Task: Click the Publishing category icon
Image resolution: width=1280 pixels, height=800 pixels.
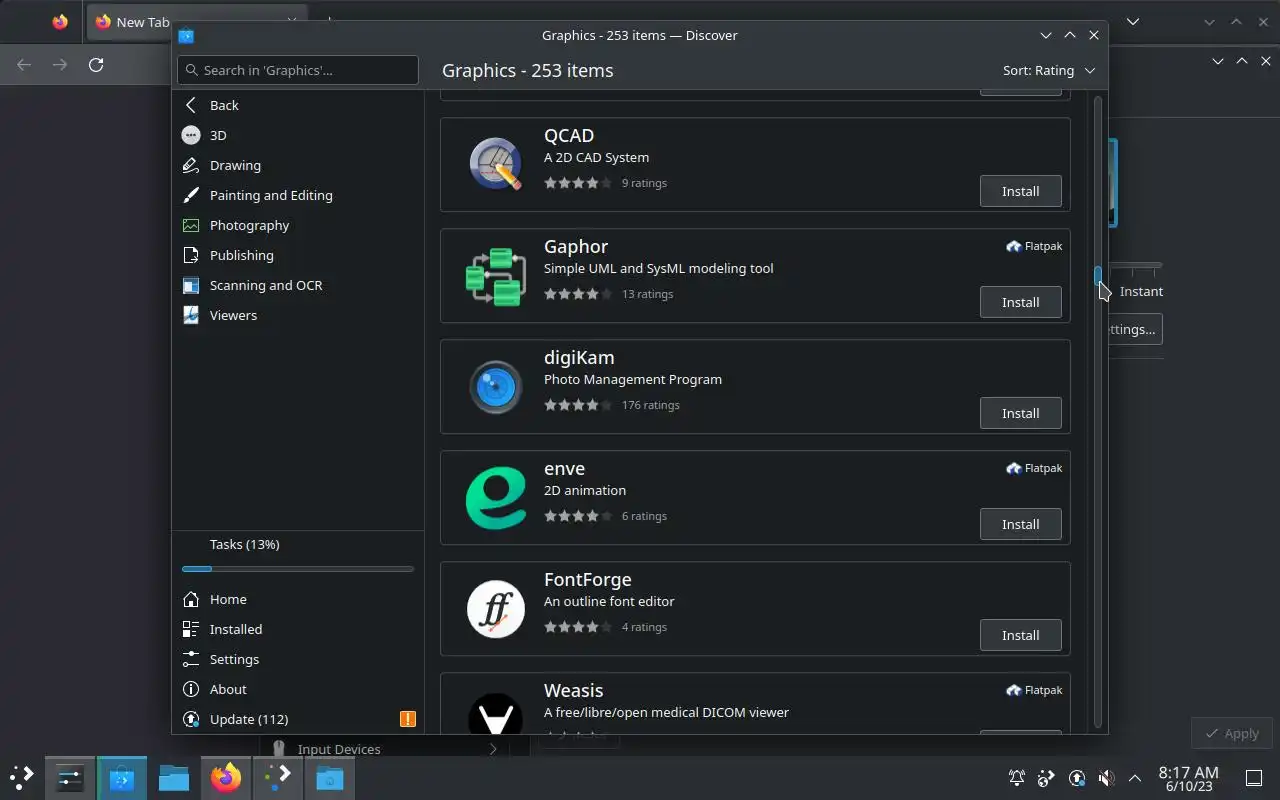Action: (x=191, y=255)
